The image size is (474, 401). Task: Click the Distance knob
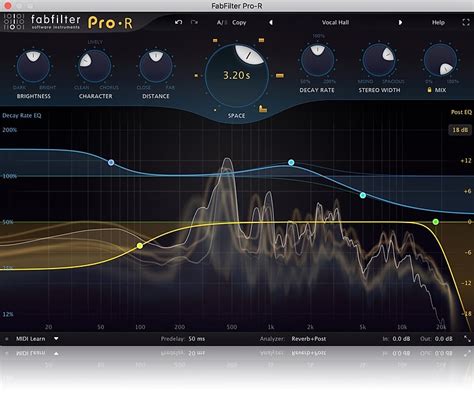(x=156, y=66)
